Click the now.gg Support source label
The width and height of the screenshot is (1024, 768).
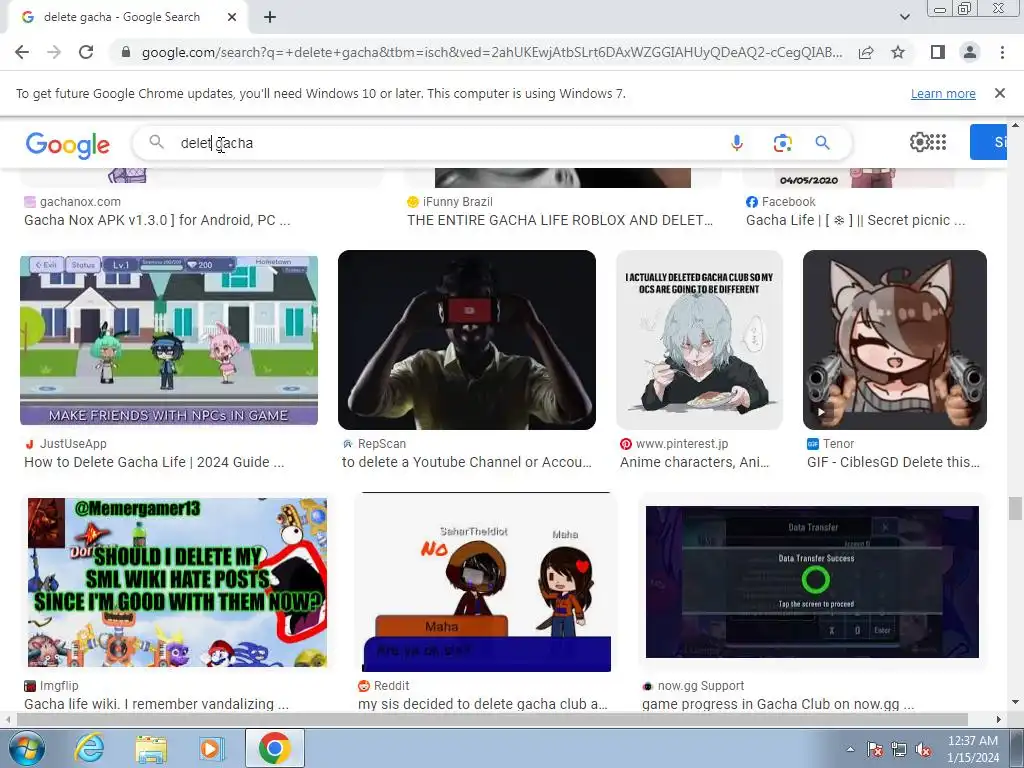(x=701, y=686)
